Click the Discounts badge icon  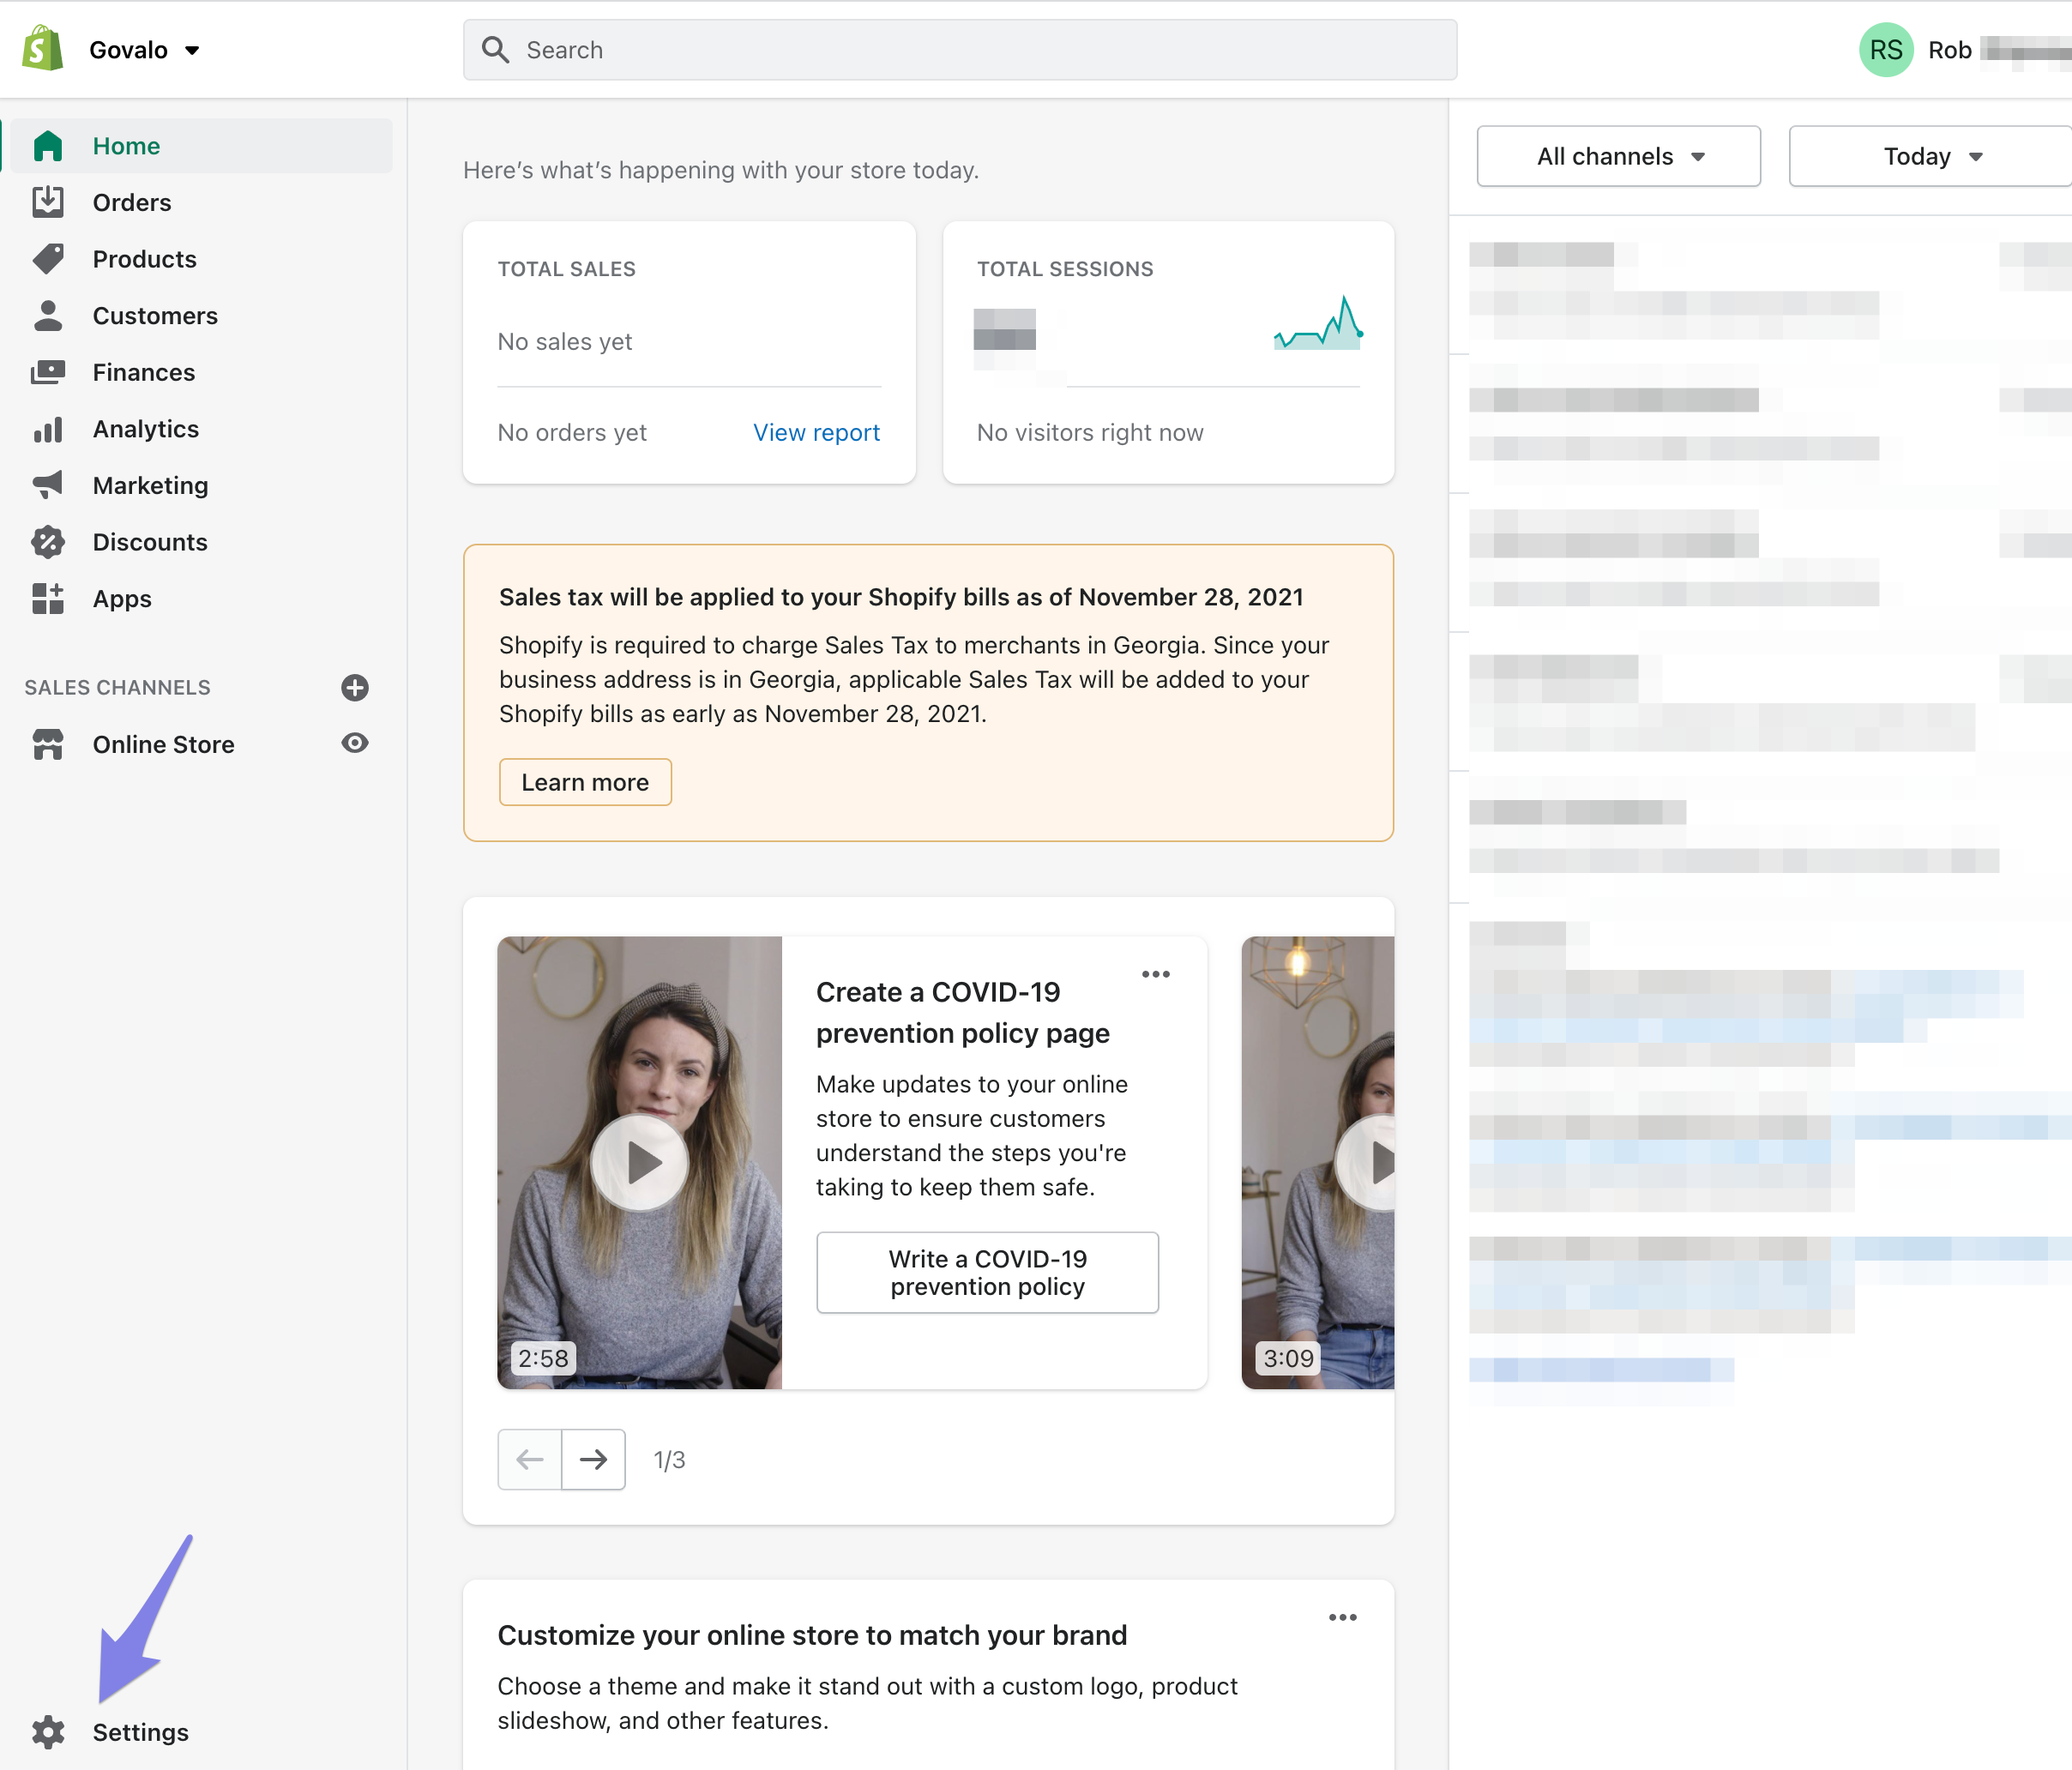pos(47,542)
